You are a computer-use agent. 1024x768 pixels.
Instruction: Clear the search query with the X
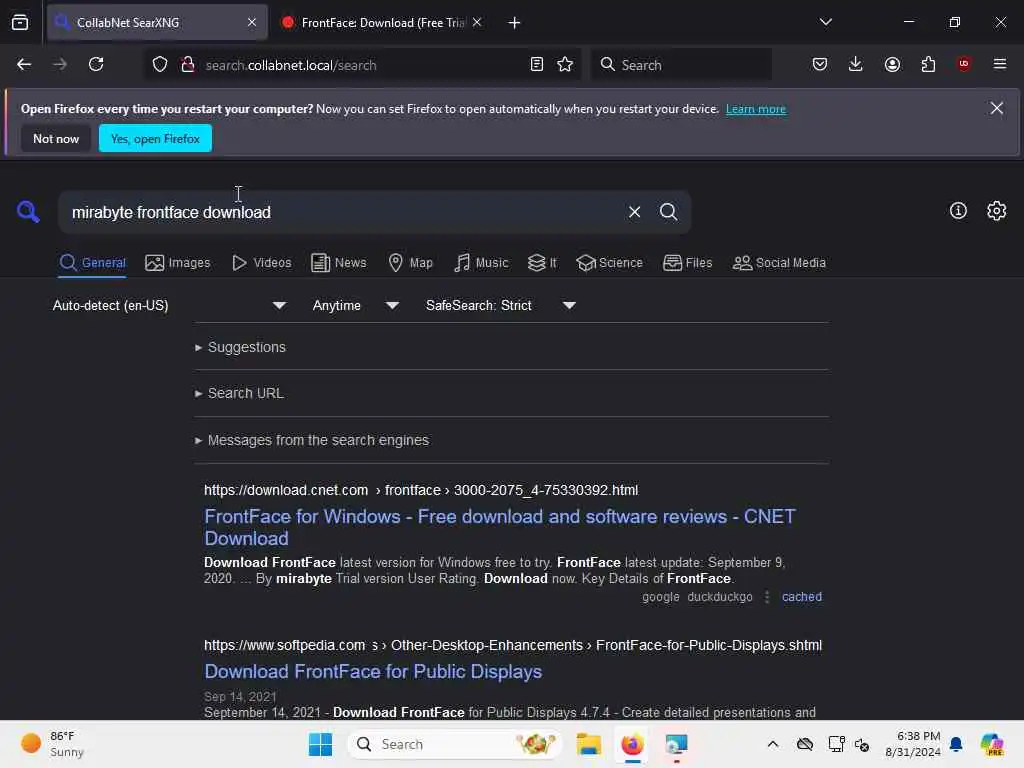click(x=634, y=212)
